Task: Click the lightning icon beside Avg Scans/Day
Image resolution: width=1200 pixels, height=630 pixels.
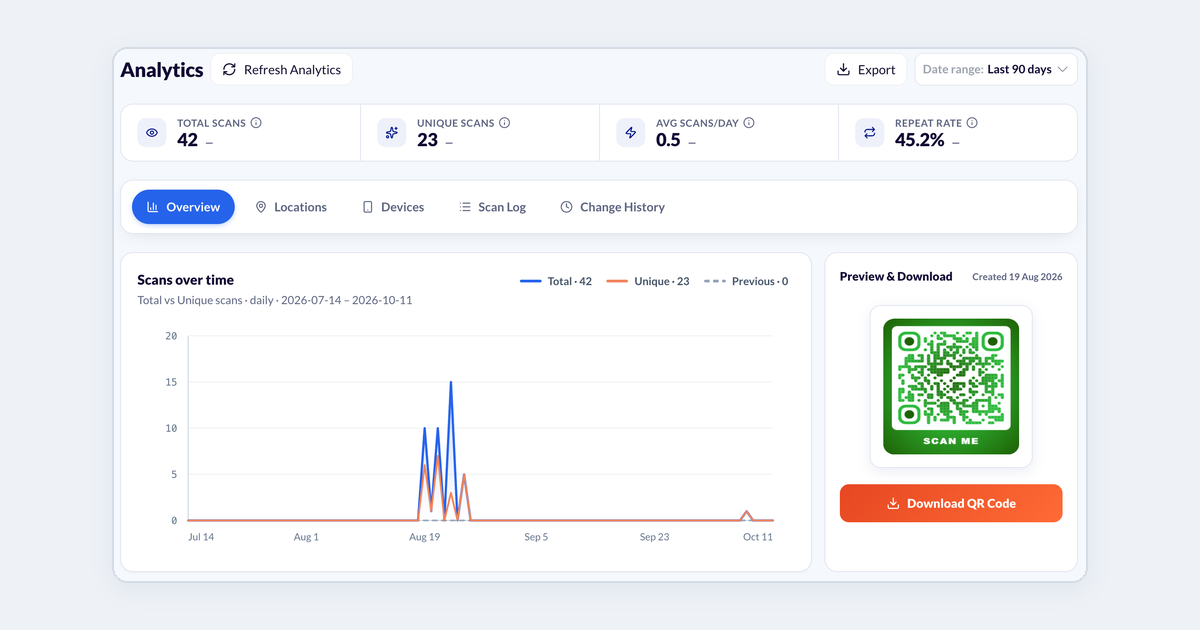Action: point(631,132)
